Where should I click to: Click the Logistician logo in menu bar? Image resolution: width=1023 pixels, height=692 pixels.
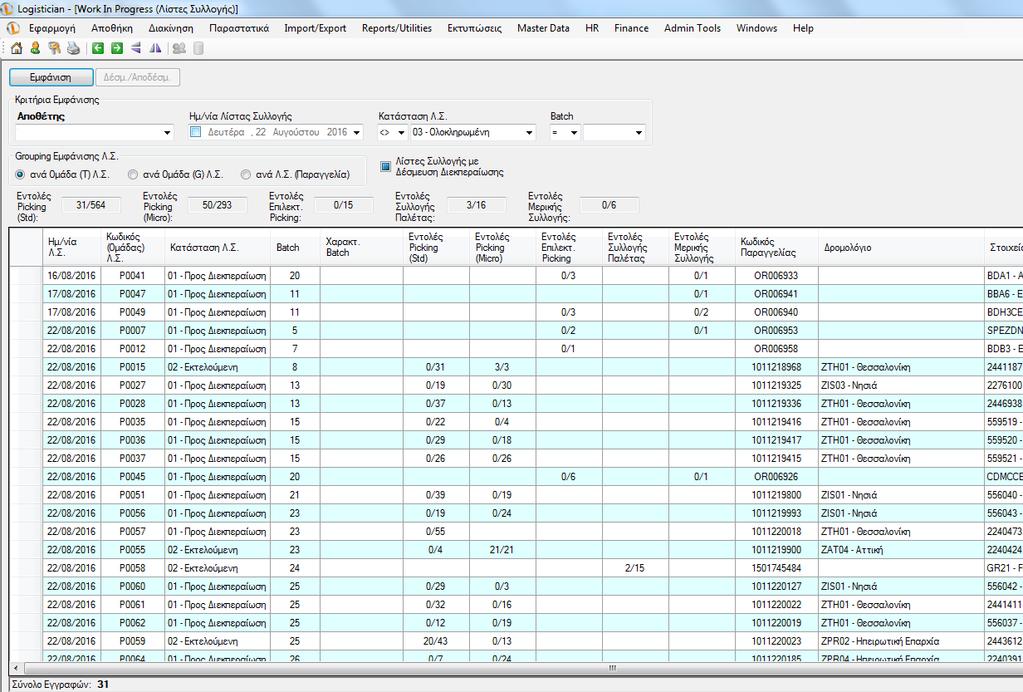coord(13,29)
